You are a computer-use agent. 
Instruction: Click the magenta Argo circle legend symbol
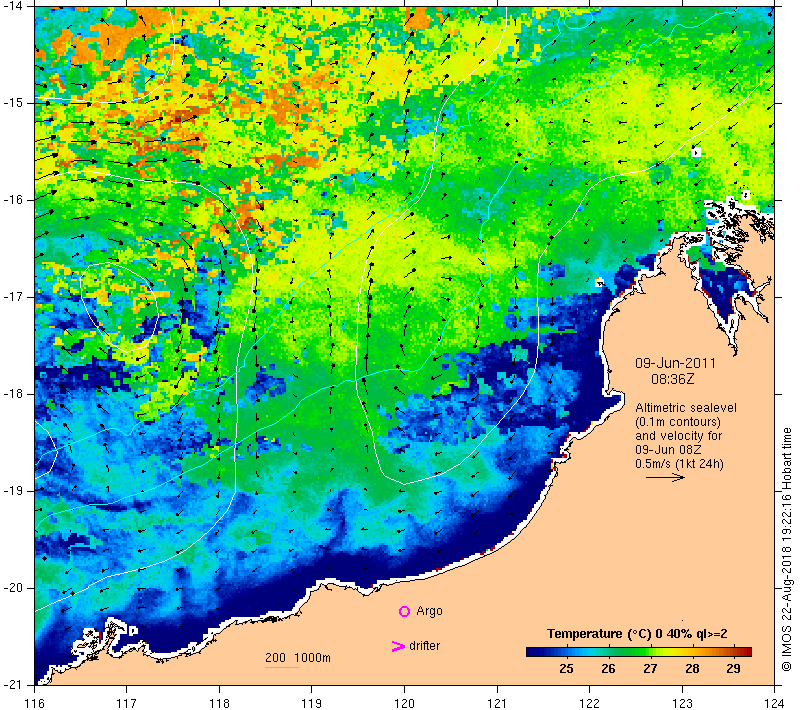404,611
